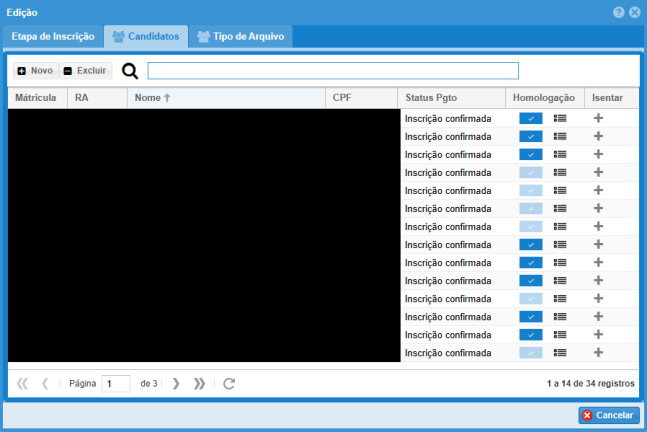Open the help question mark icon
This screenshot has height=432, width=647.
click(x=619, y=12)
